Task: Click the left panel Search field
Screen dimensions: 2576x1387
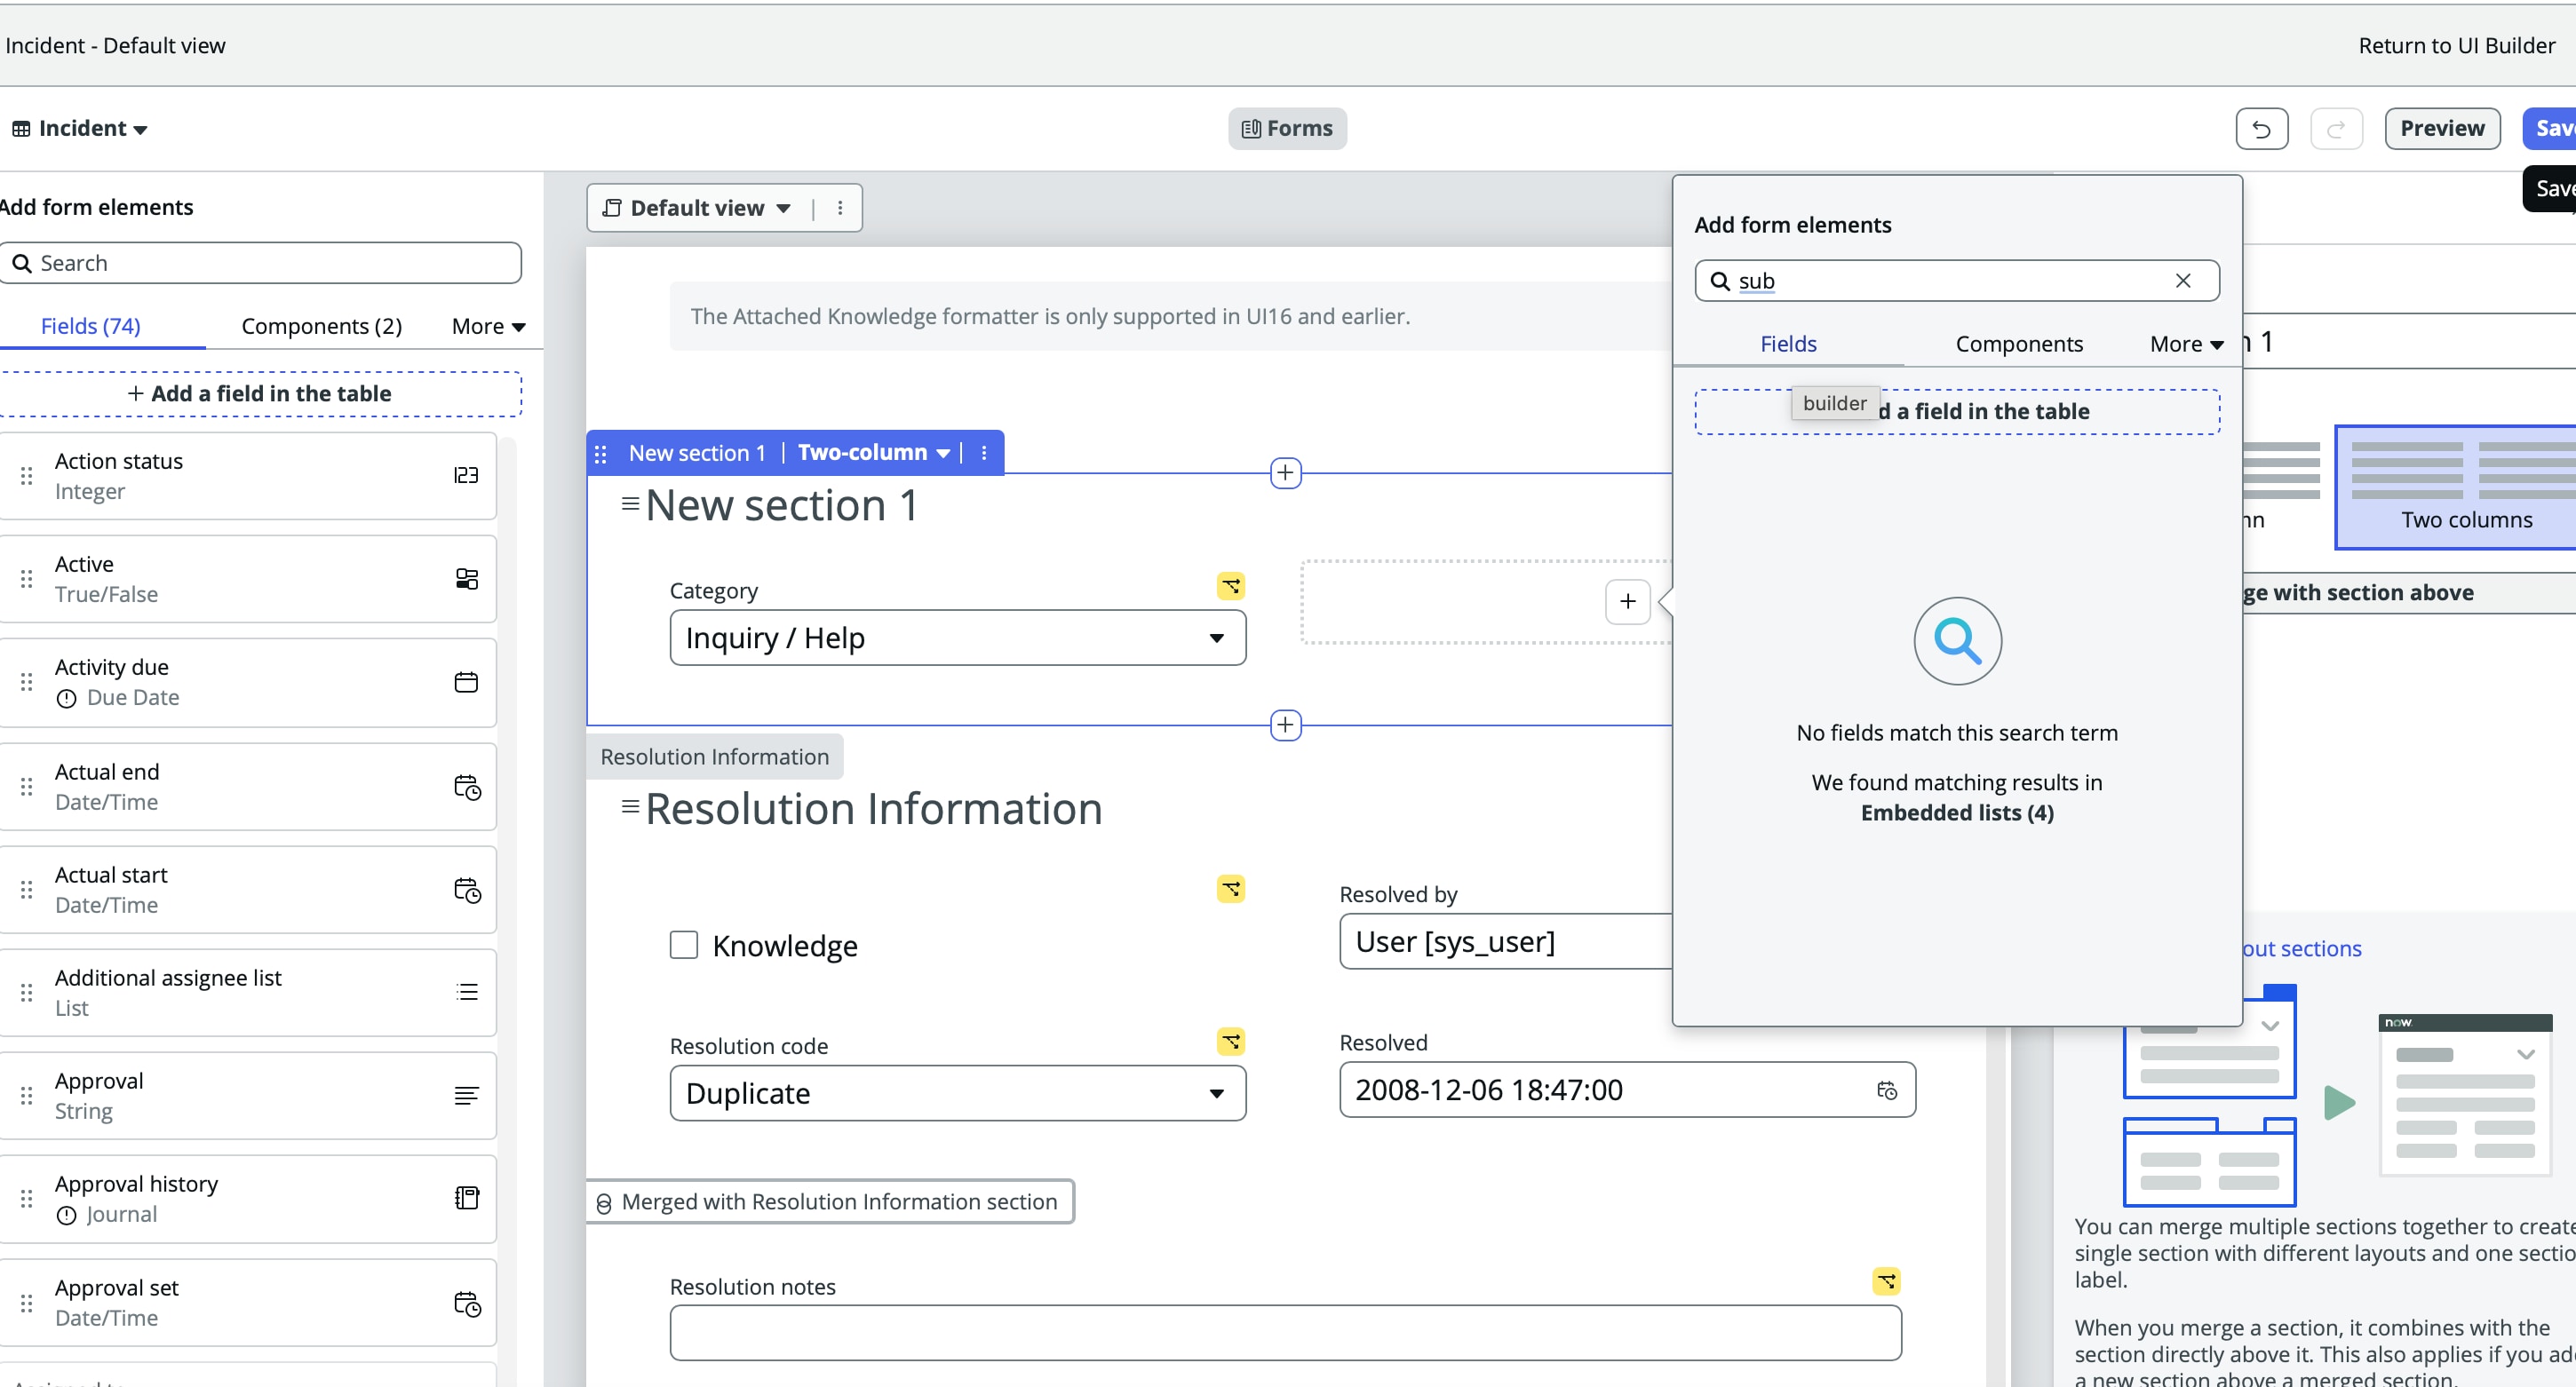Action: (260, 263)
